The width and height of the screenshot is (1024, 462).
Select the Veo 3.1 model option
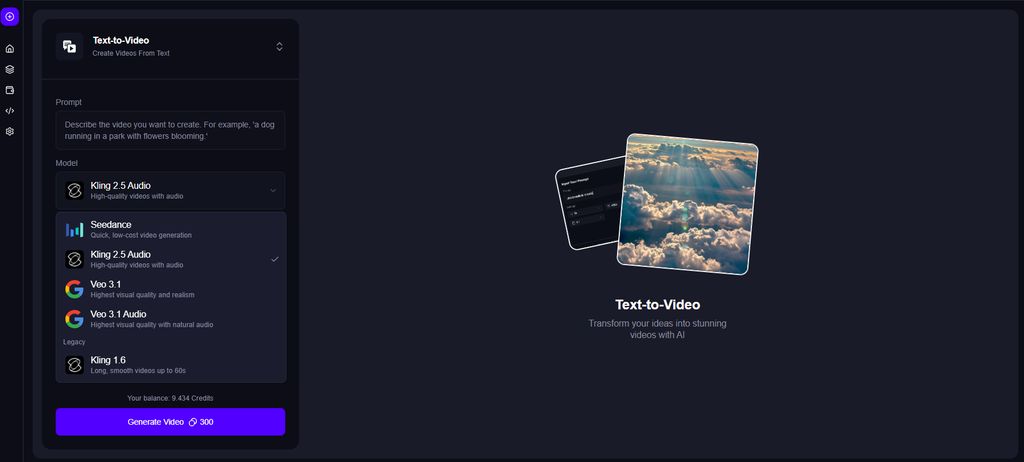pyautogui.click(x=170, y=289)
